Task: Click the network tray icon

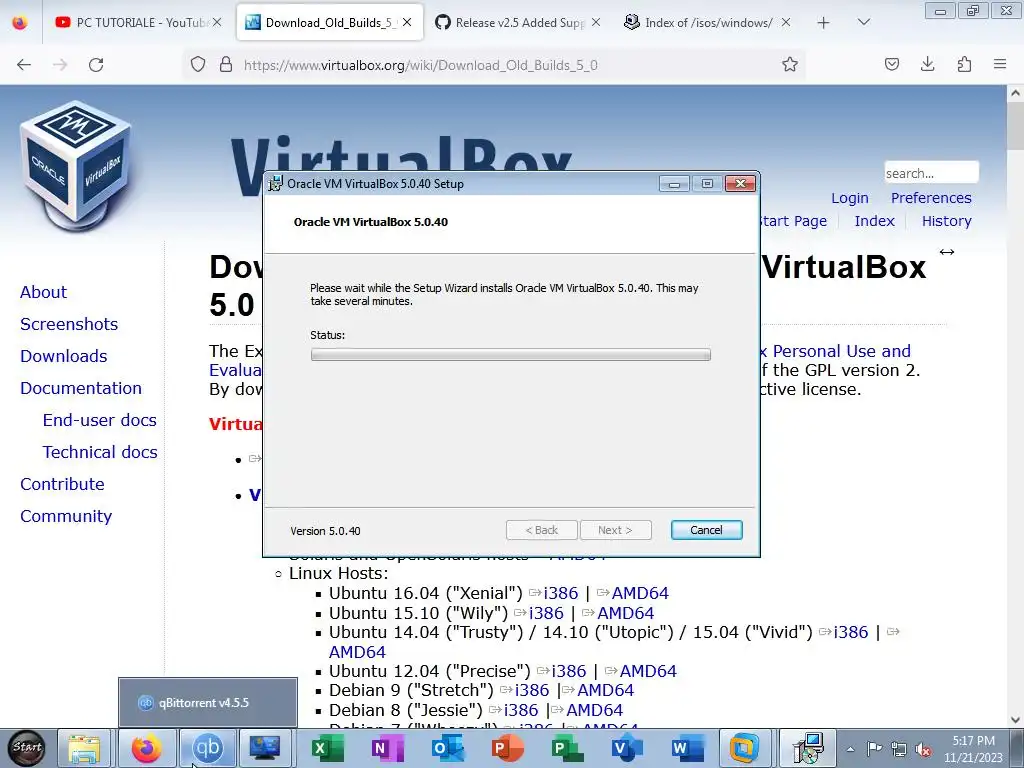Action: [899, 749]
